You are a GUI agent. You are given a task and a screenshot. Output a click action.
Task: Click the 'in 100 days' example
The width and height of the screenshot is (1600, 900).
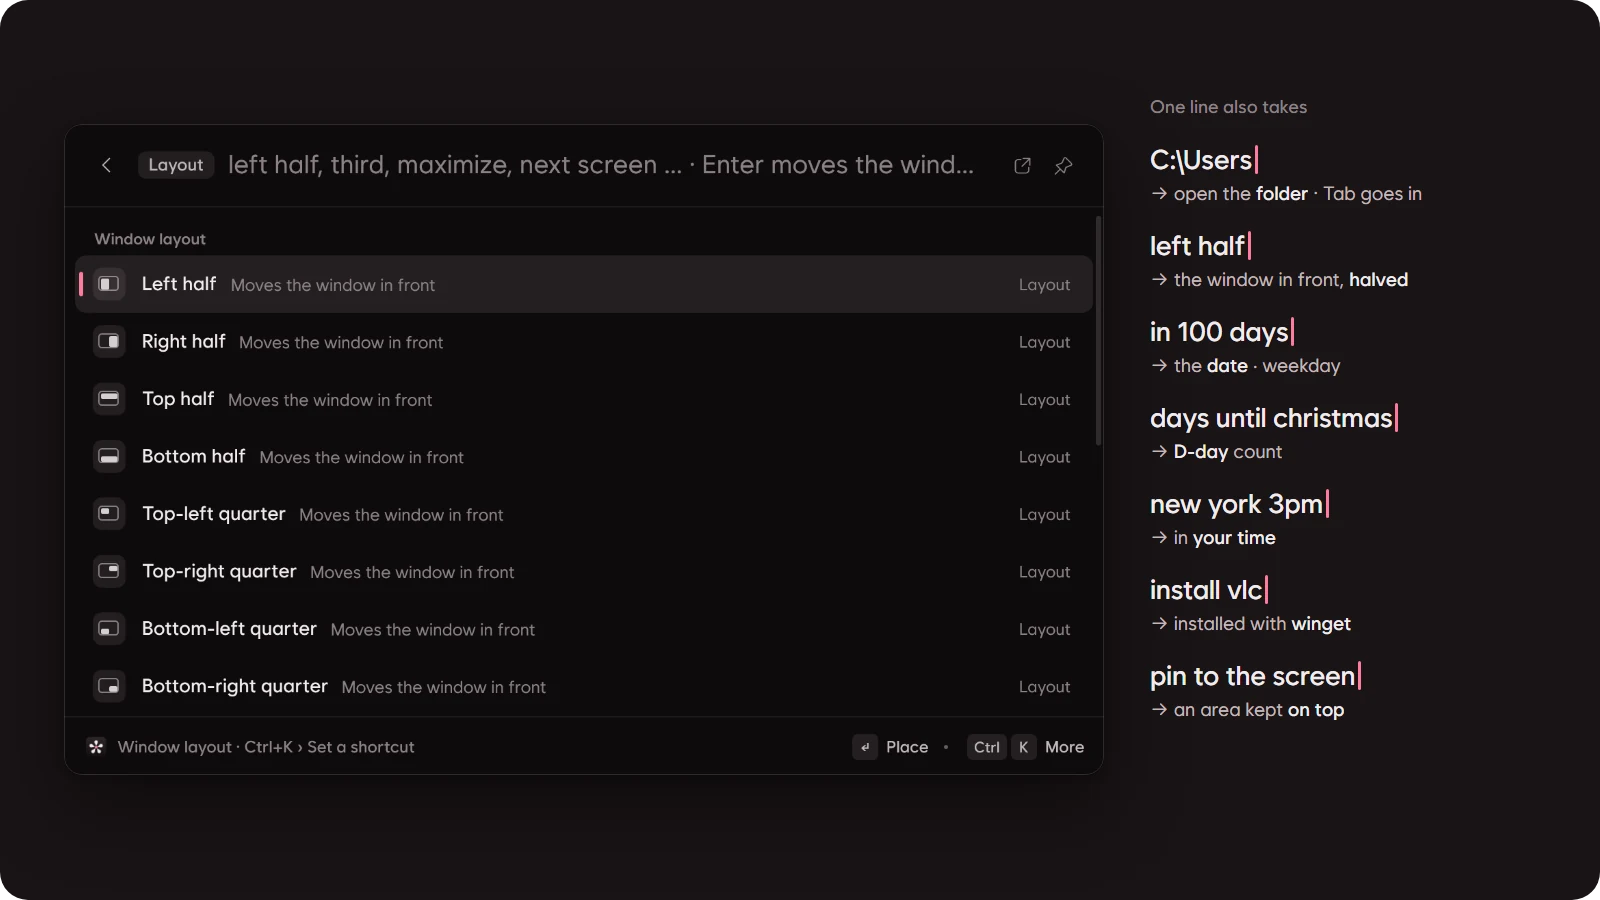tap(1219, 332)
